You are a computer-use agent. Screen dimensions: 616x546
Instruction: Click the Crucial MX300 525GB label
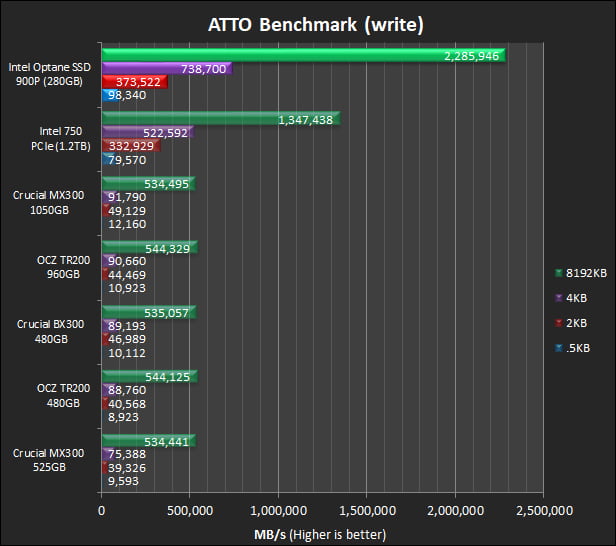[49, 460]
